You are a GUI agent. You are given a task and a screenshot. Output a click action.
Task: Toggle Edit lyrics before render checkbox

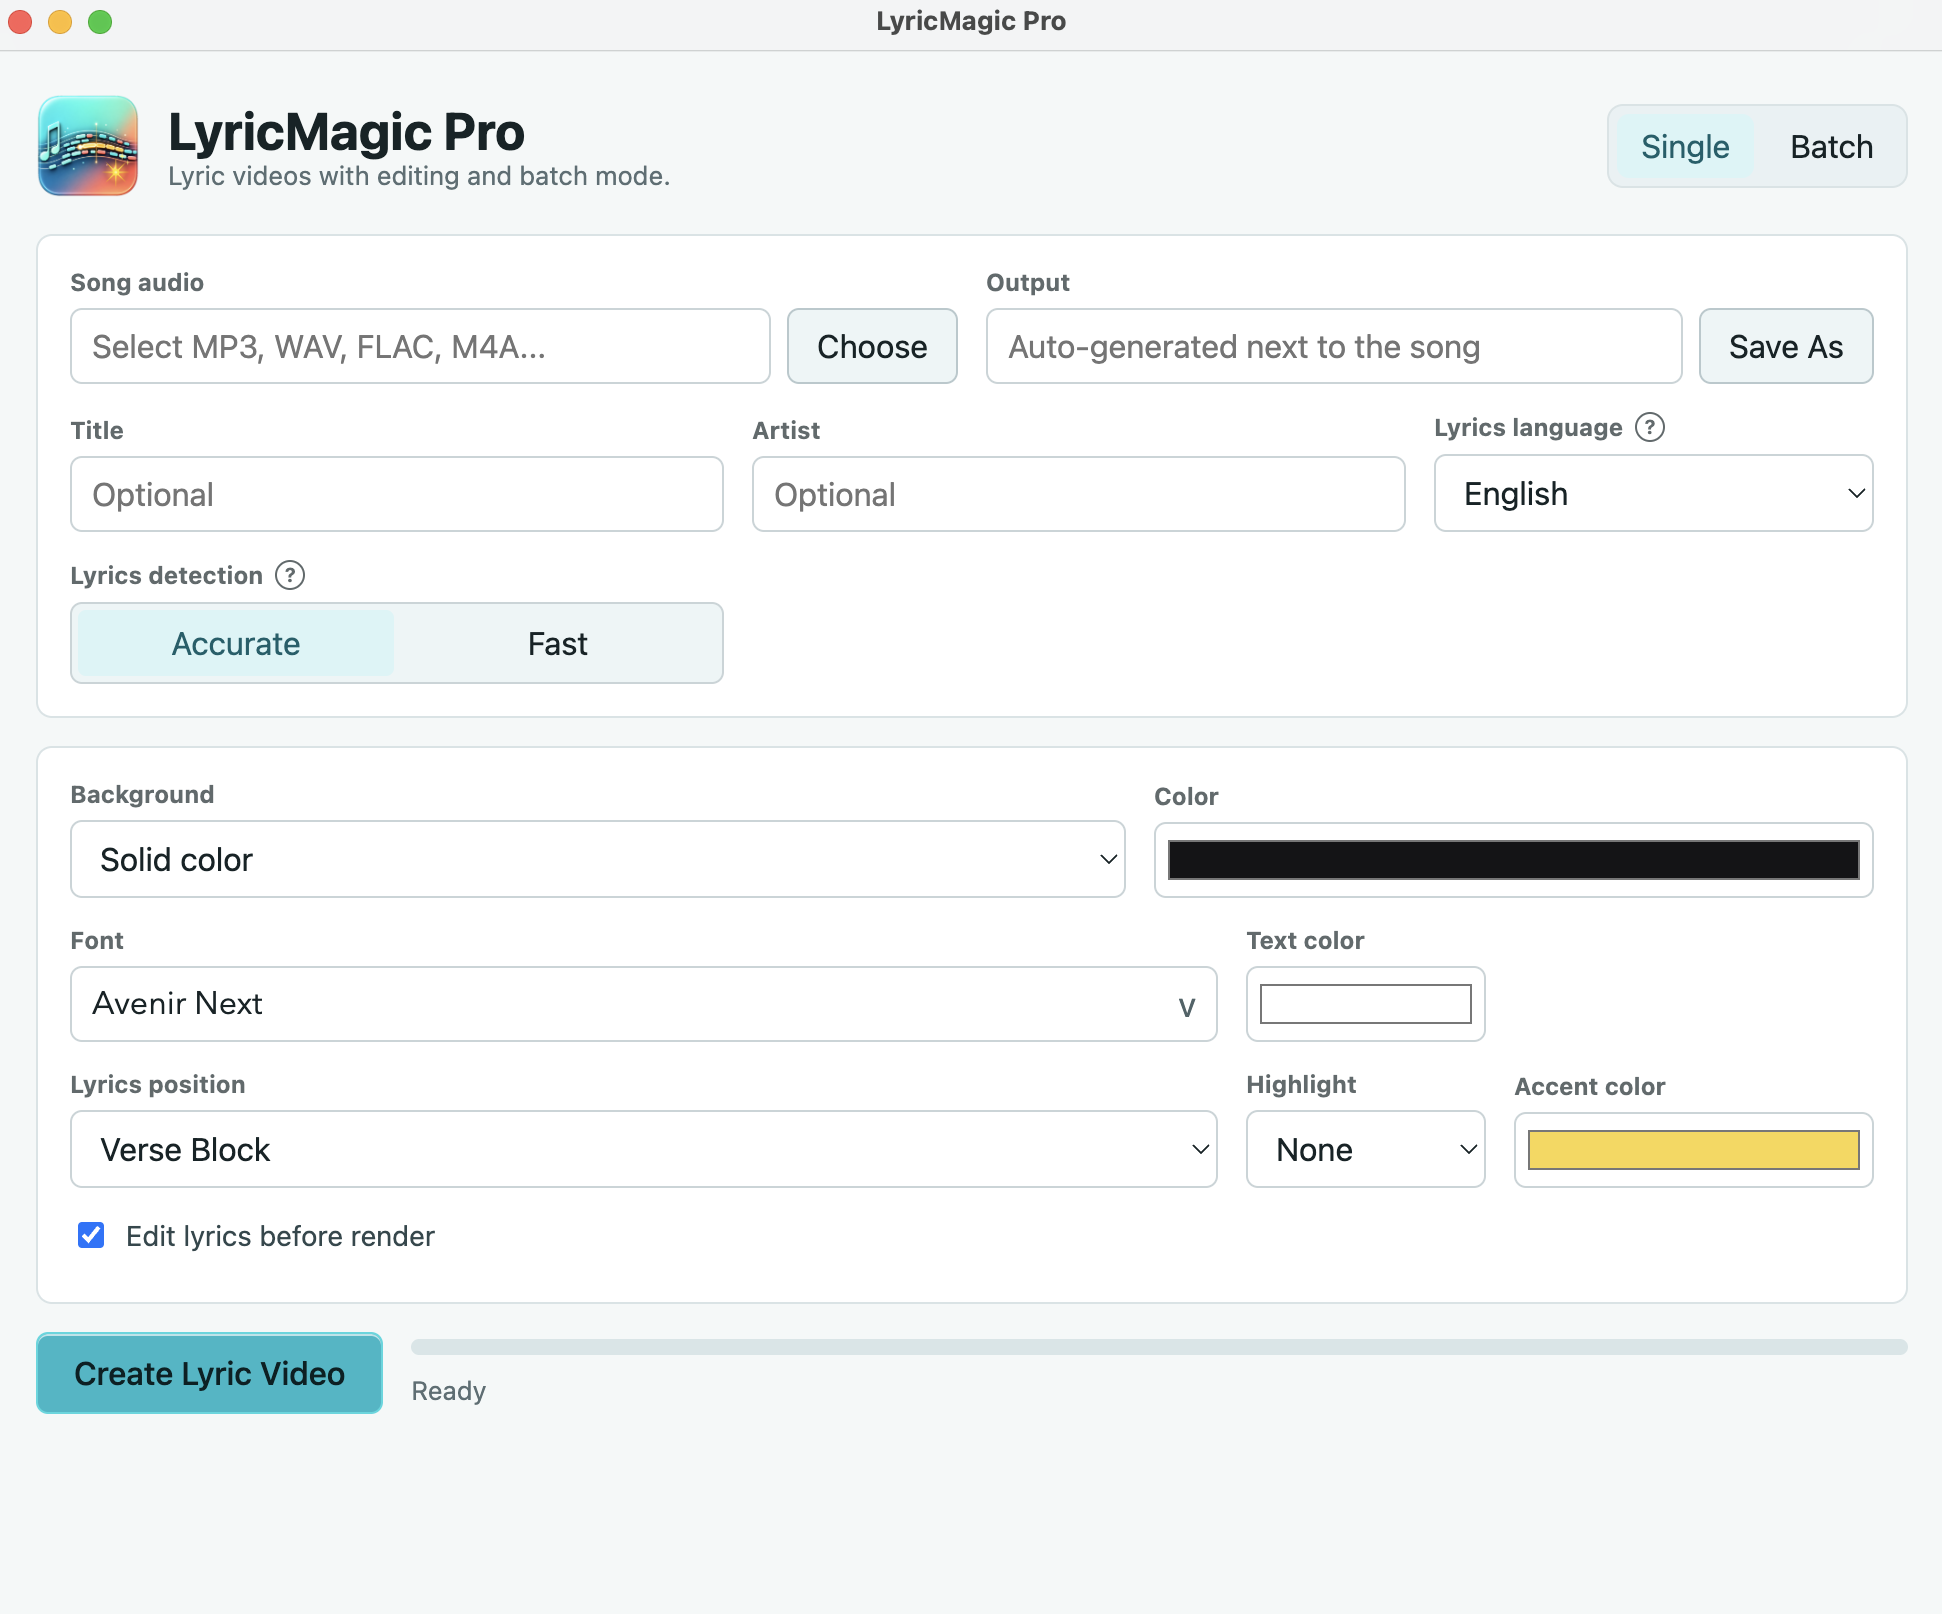tap(91, 1235)
